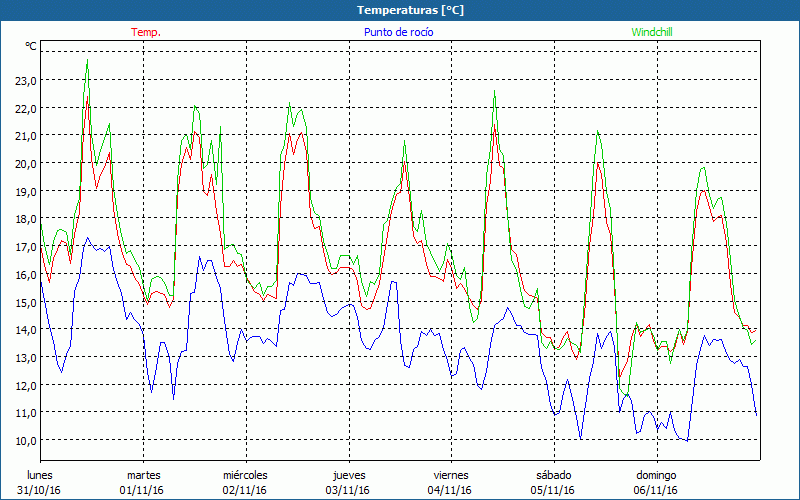This screenshot has height=500, width=800.
Task: Select the martes day label
Action: coord(143,475)
